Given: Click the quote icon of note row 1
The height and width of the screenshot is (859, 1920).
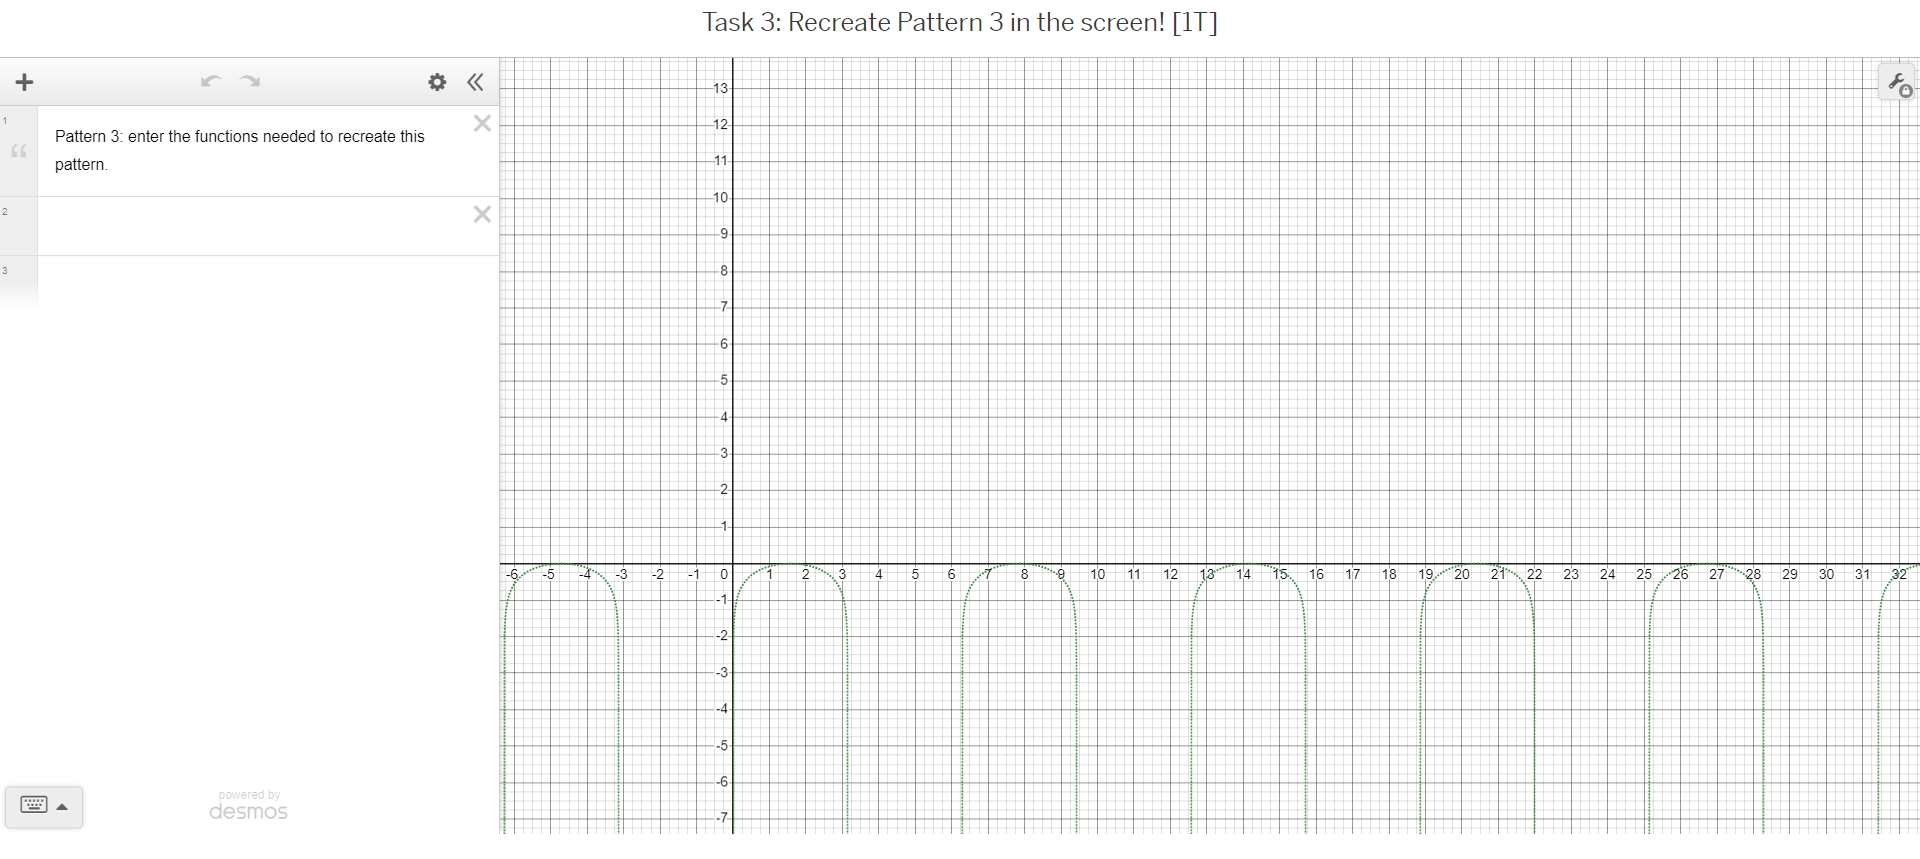Looking at the screenshot, I should [x=19, y=152].
